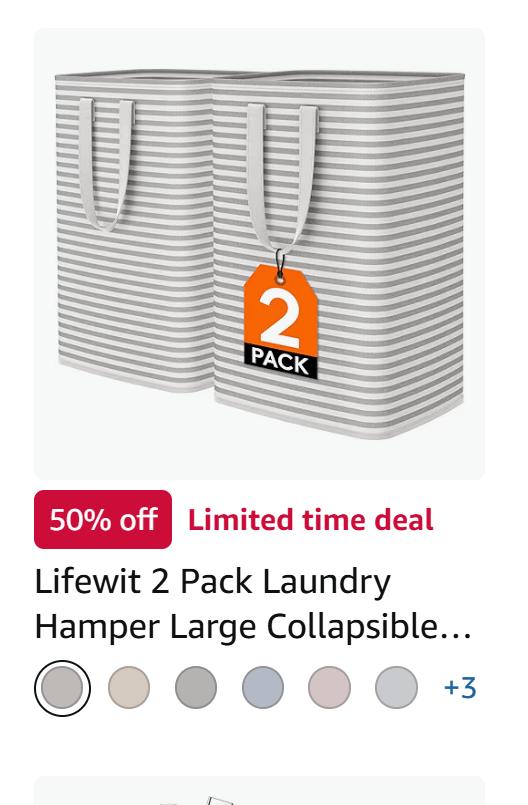Viewport: 528px width, 805px height.
Task: Choose the dark gray third color swatch
Action: [196, 688]
